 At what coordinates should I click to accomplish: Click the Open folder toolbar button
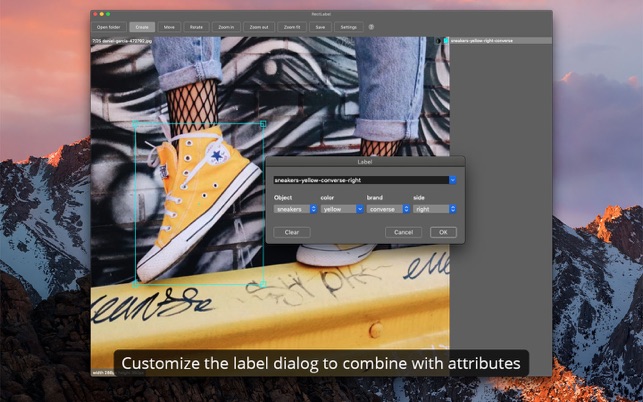tap(108, 27)
